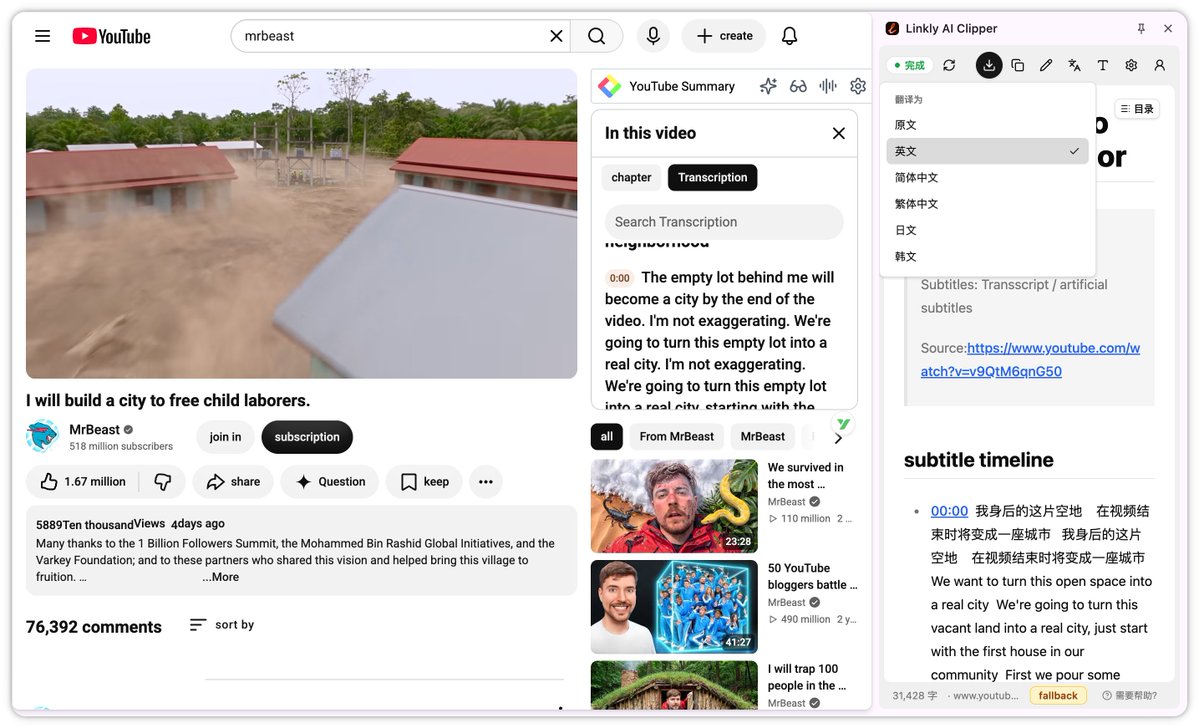1199x728 pixels.
Task: Jump to the 0:00 transcript timestamp
Action: [619, 278]
